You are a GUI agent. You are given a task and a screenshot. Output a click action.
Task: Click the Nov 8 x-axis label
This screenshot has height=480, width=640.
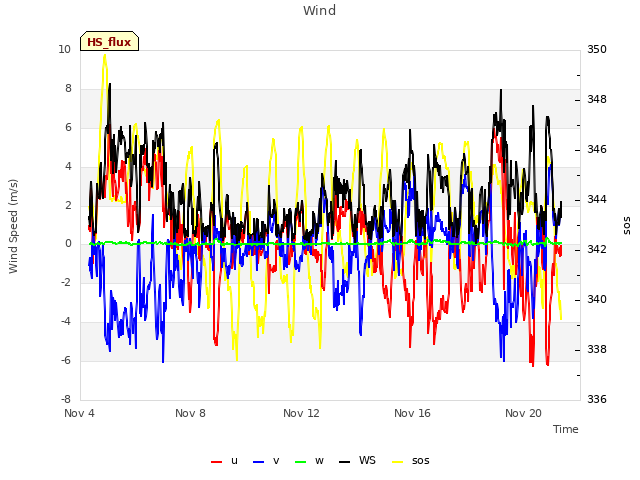190,413
